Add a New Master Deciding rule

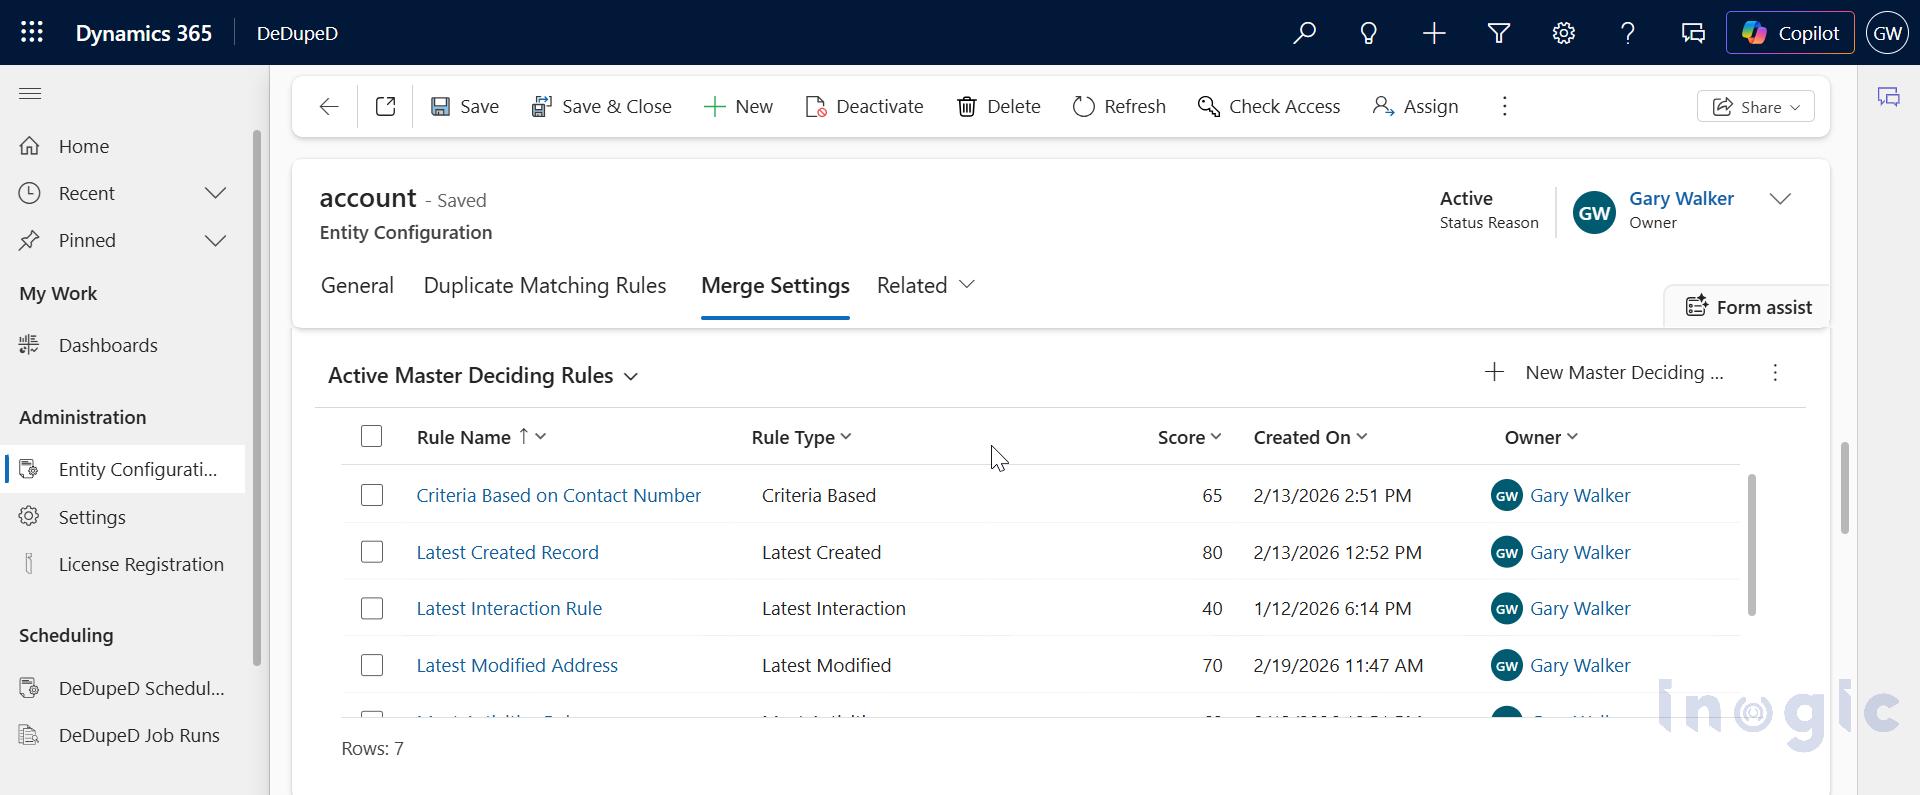[x=1604, y=372]
